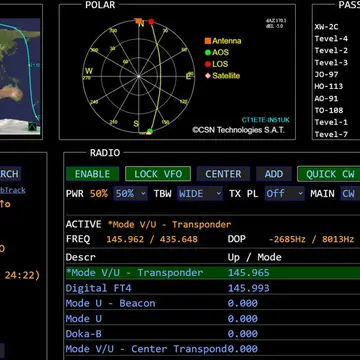Select the Mode U - Beacon row
Viewport: 360px width, 360px height.
tap(213, 303)
